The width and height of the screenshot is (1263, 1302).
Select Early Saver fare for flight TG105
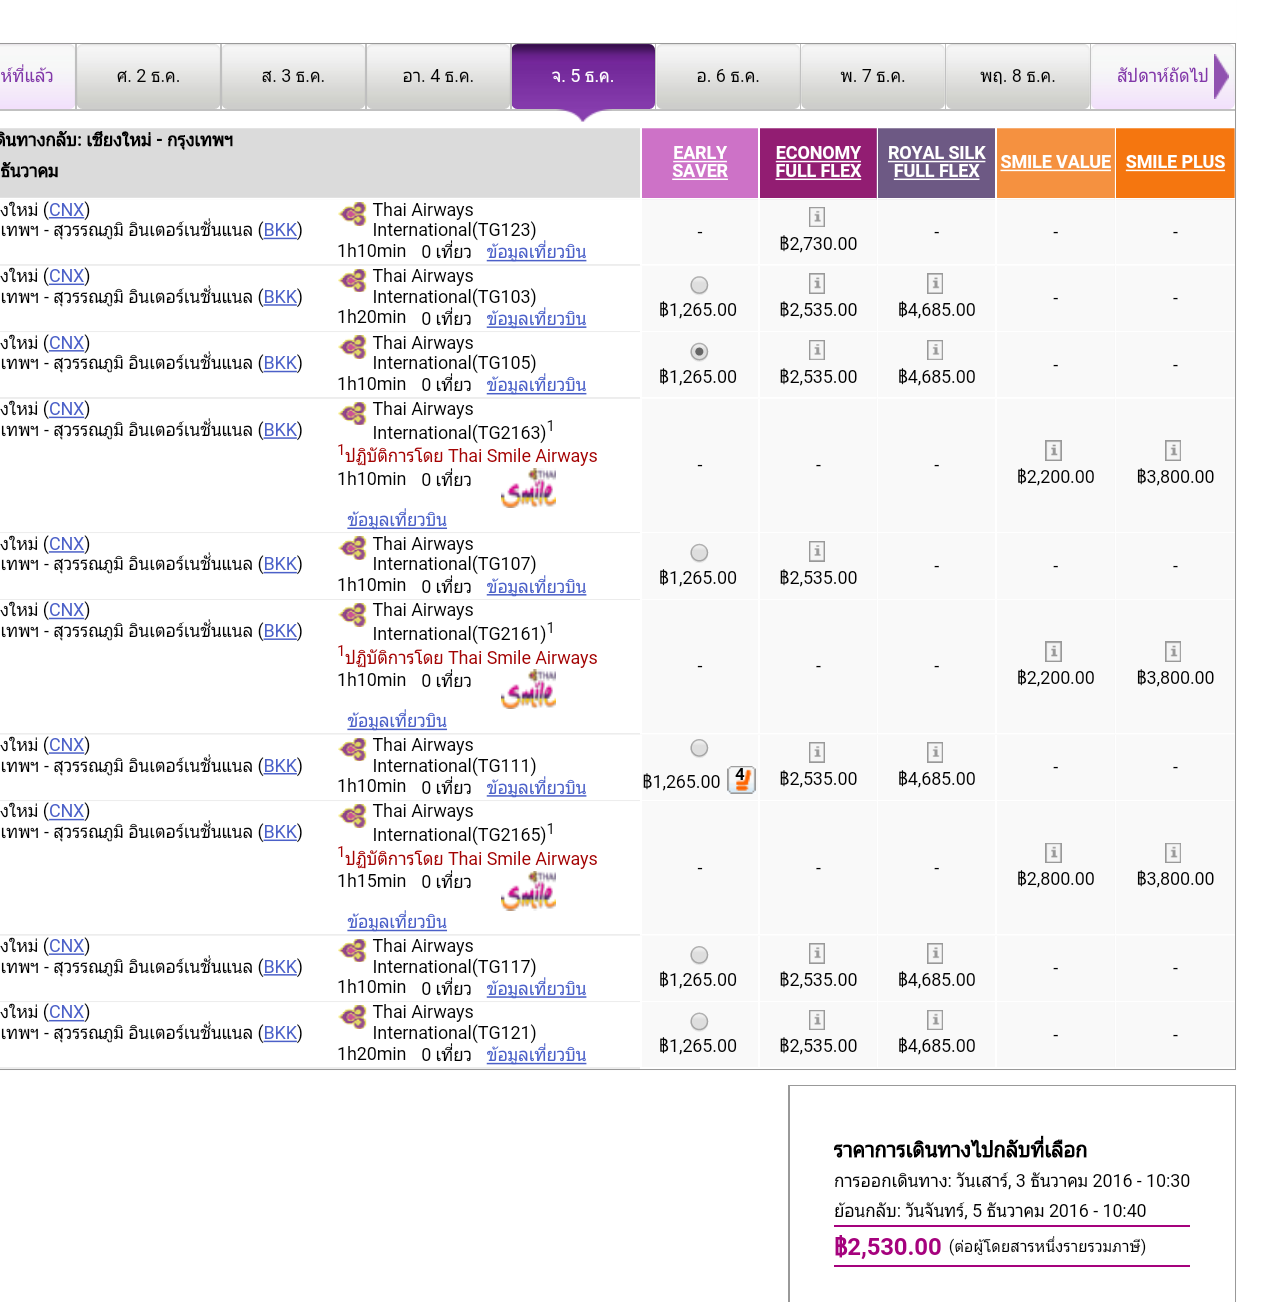click(x=699, y=352)
